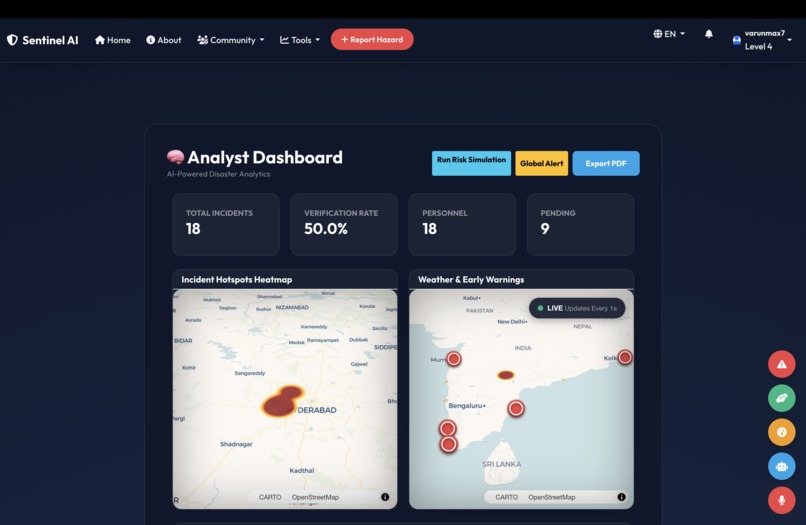Click OpenStreetMap link on weather map

552,497
